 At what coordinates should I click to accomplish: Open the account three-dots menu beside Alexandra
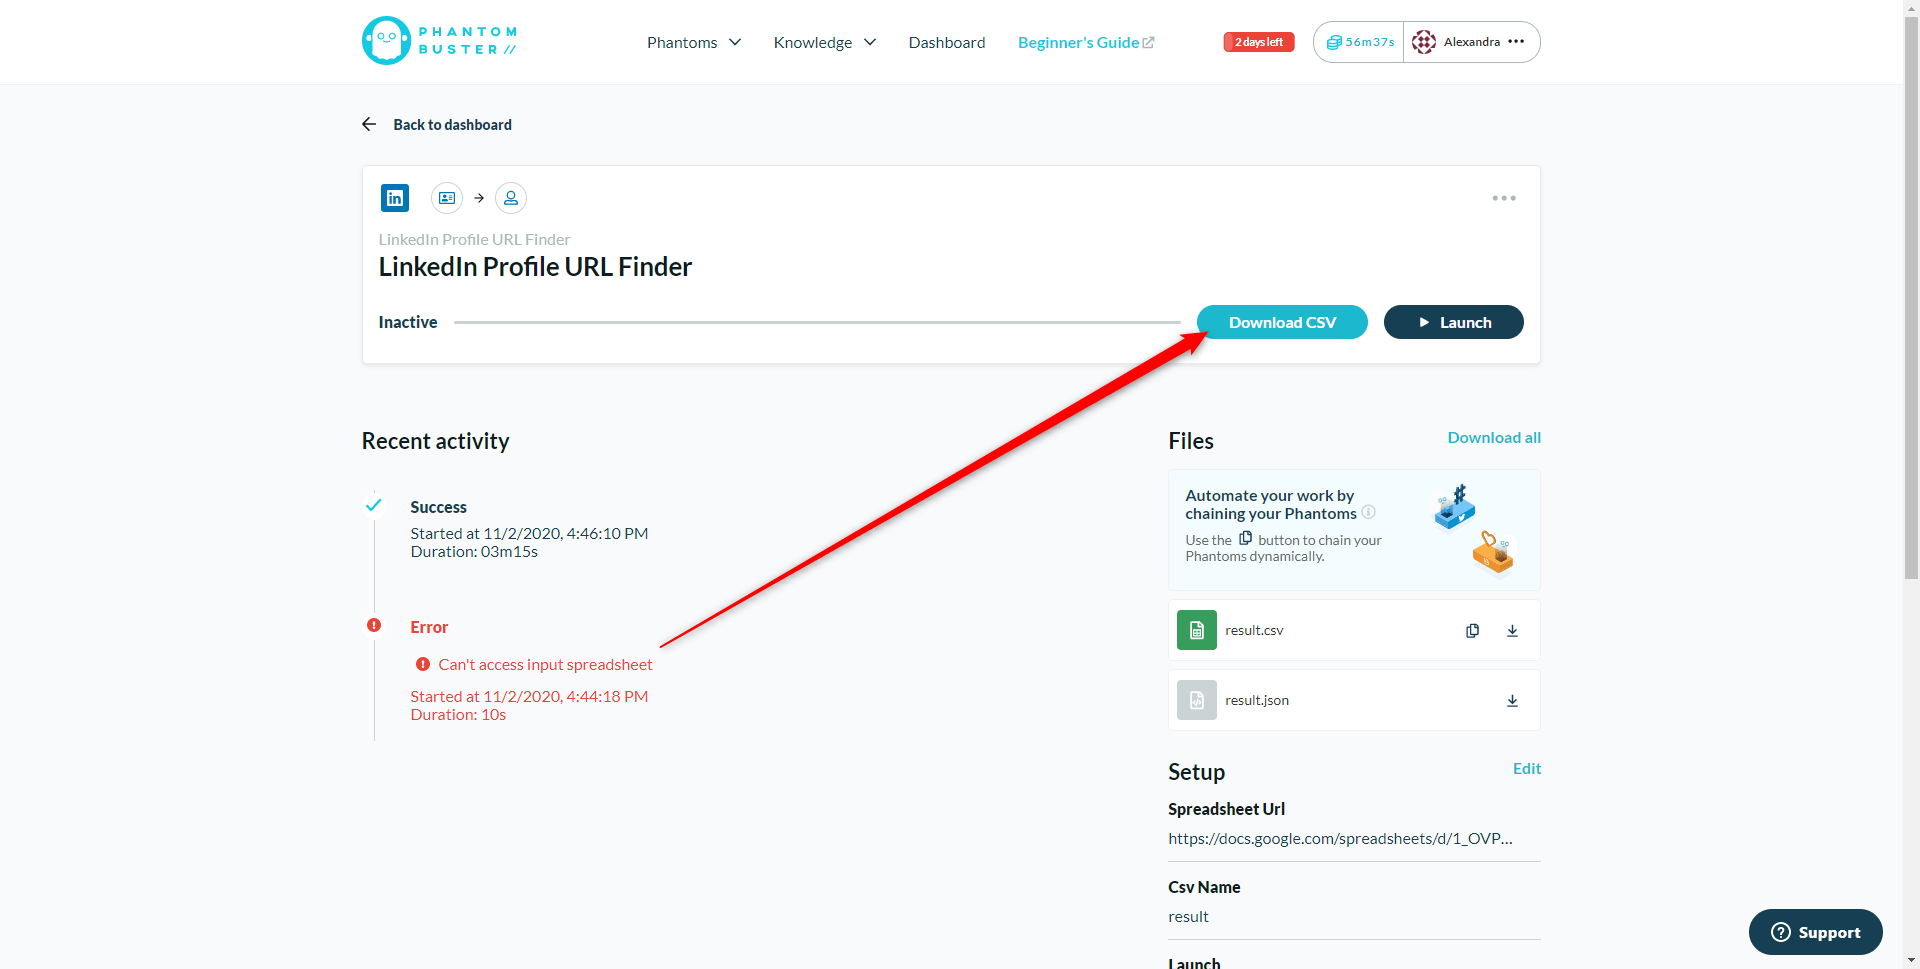tap(1516, 42)
